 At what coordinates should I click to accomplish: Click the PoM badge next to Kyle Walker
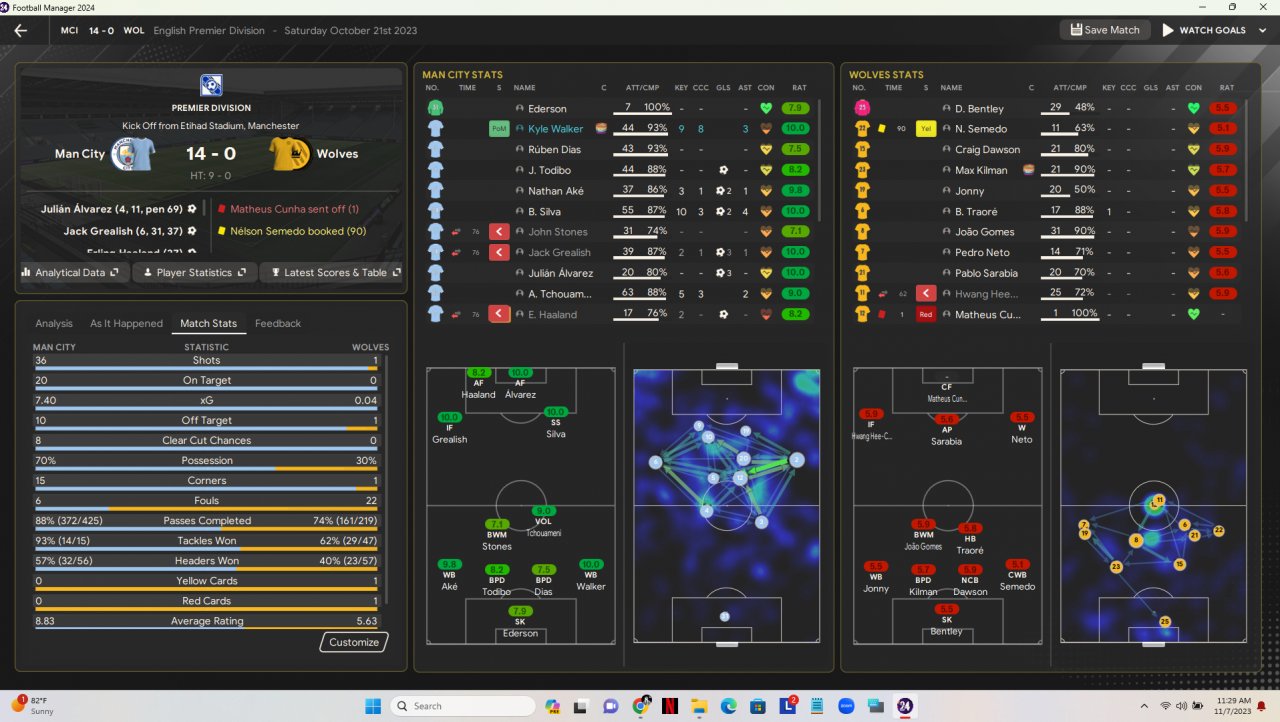pyautogui.click(x=499, y=129)
